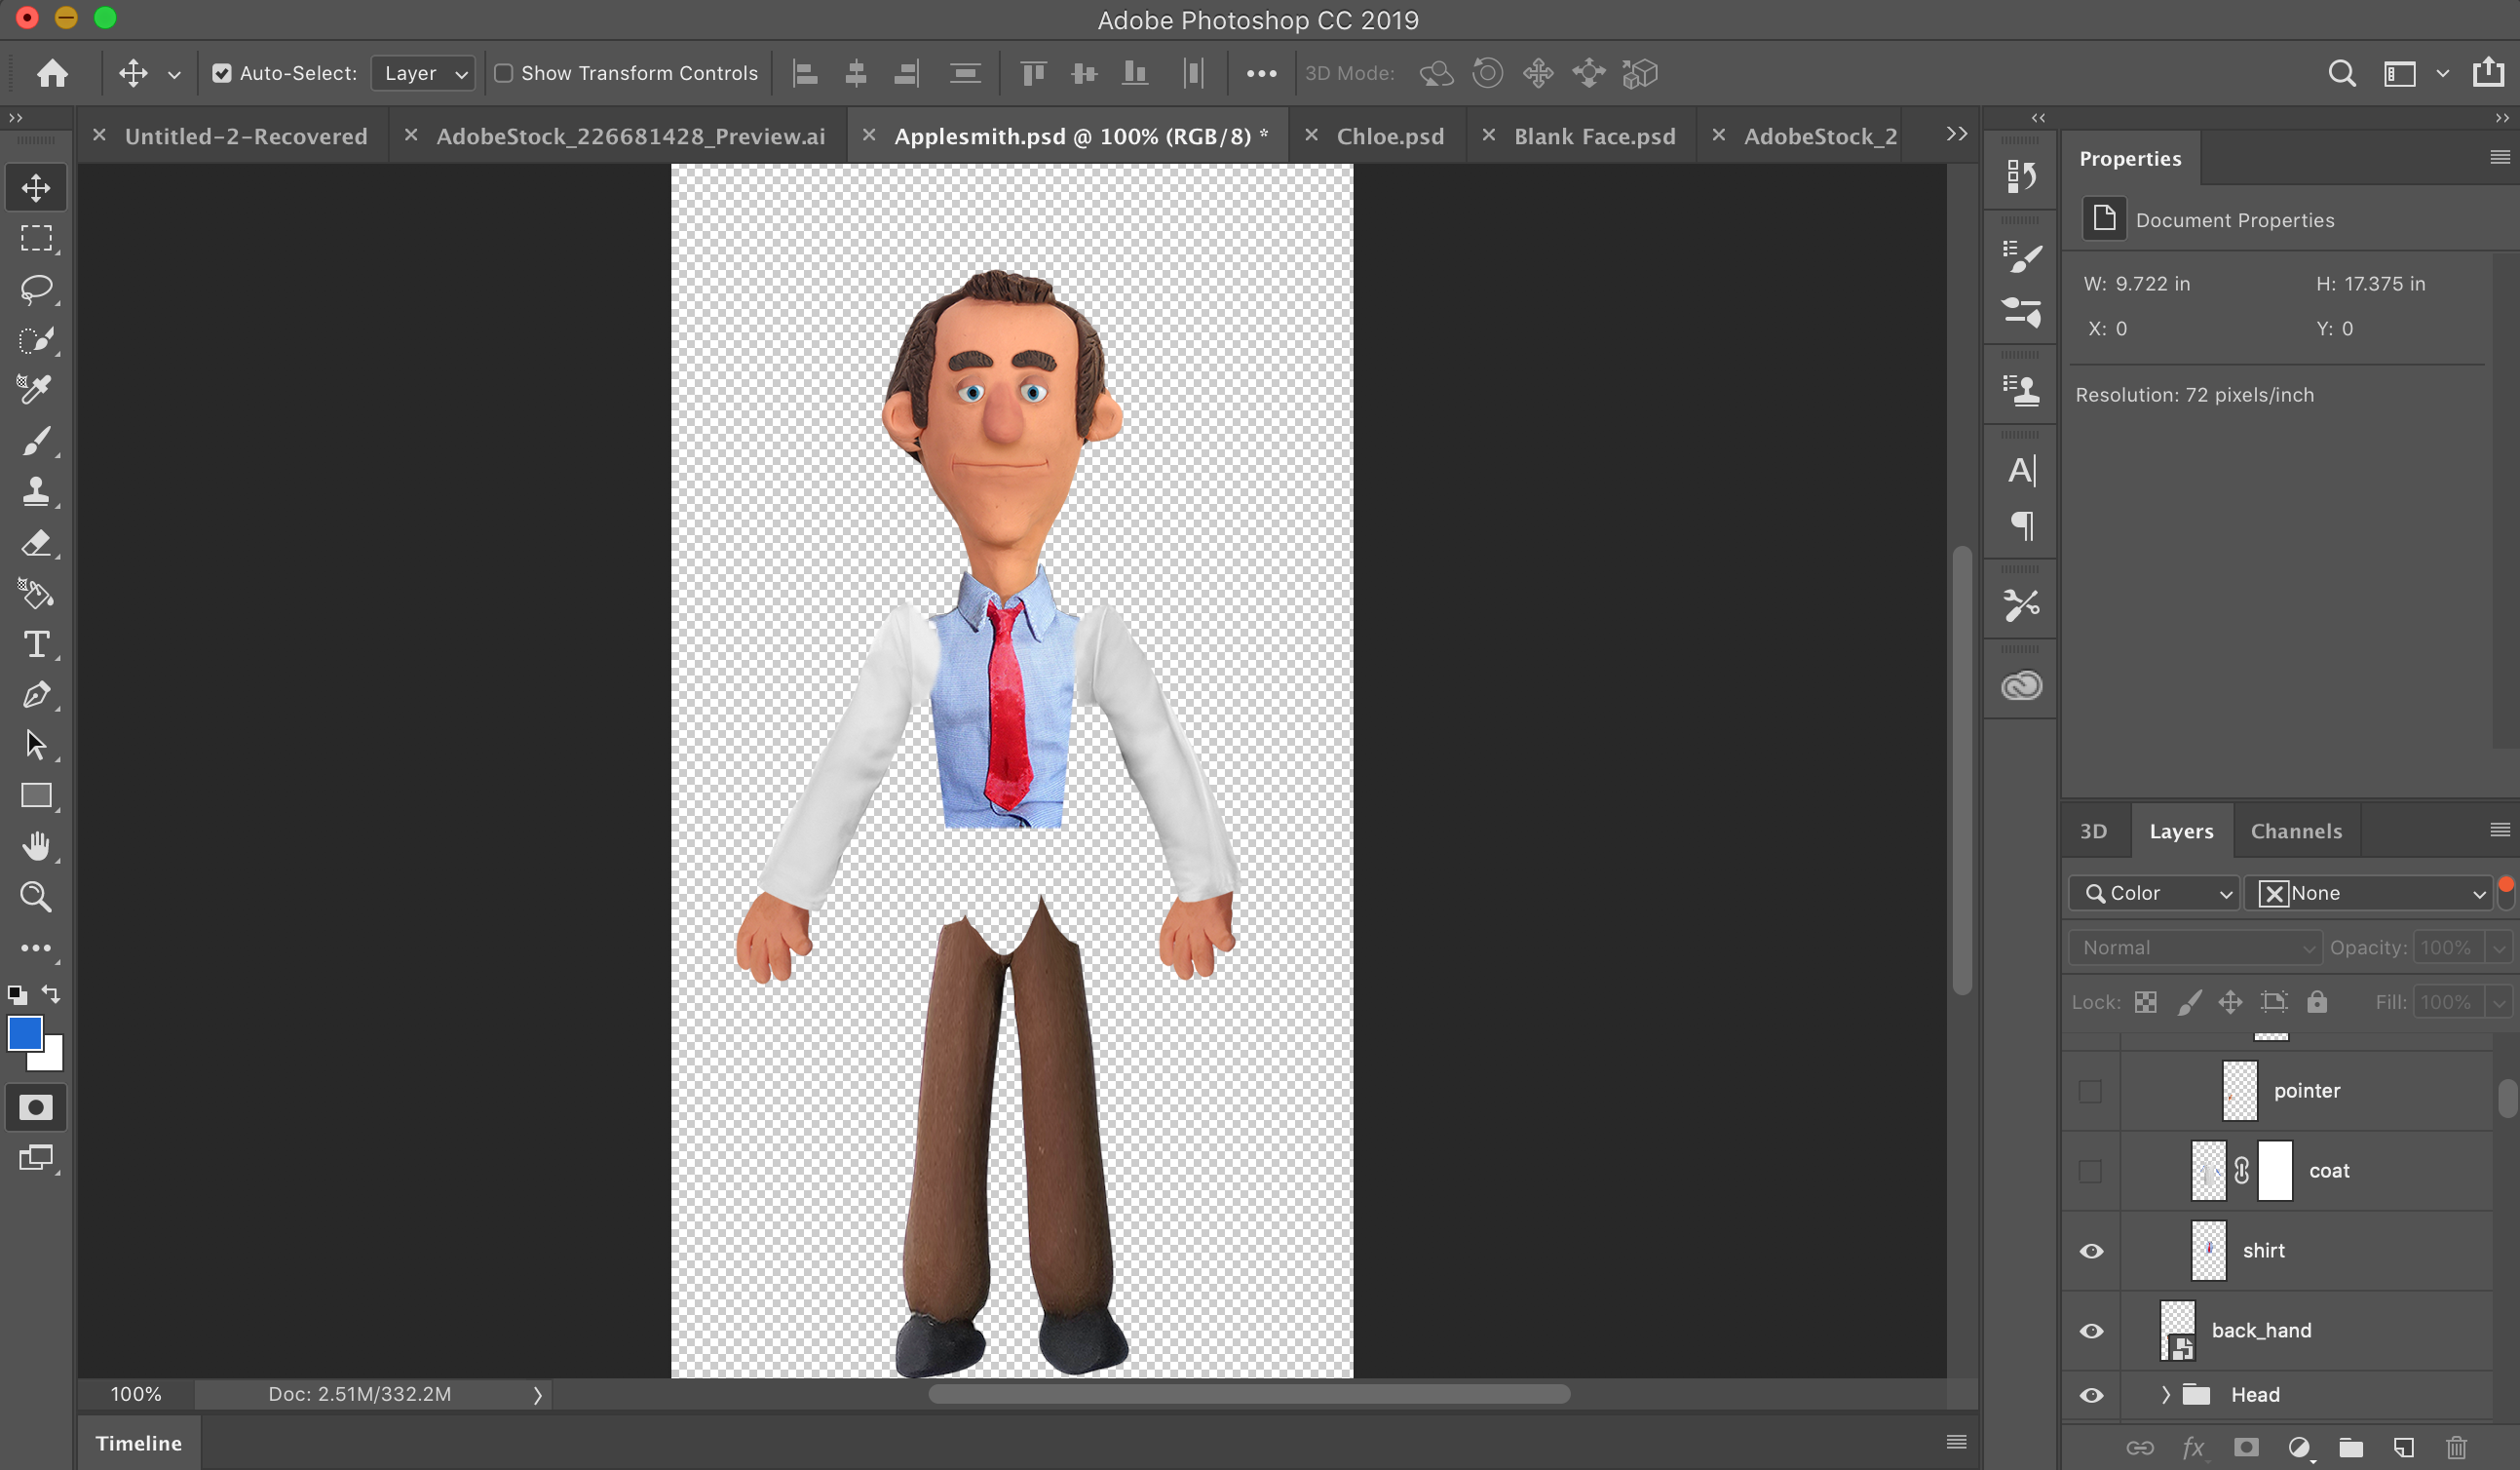Image resolution: width=2520 pixels, height=1470 pixels.
Task: Open the Character panel icon
Action: pos(2021,470)
